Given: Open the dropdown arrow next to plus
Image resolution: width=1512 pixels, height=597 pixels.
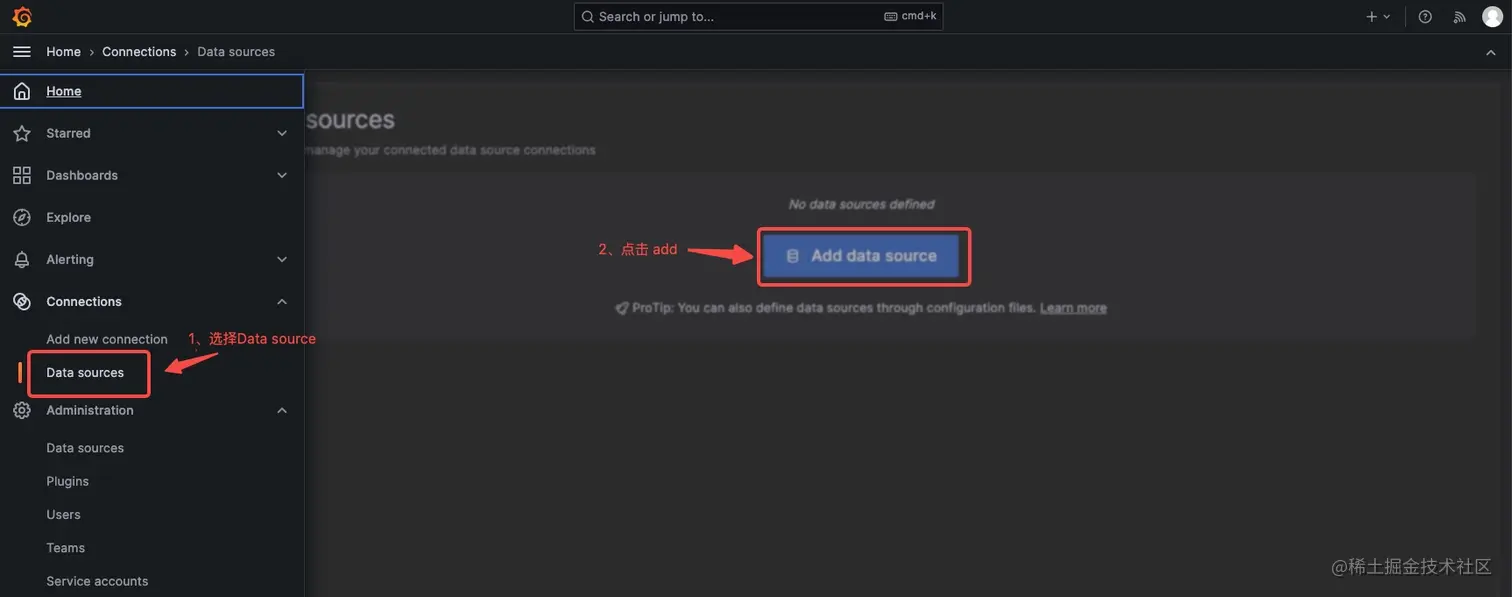Looking at the screenshot, I should [x=1387, y=16].
